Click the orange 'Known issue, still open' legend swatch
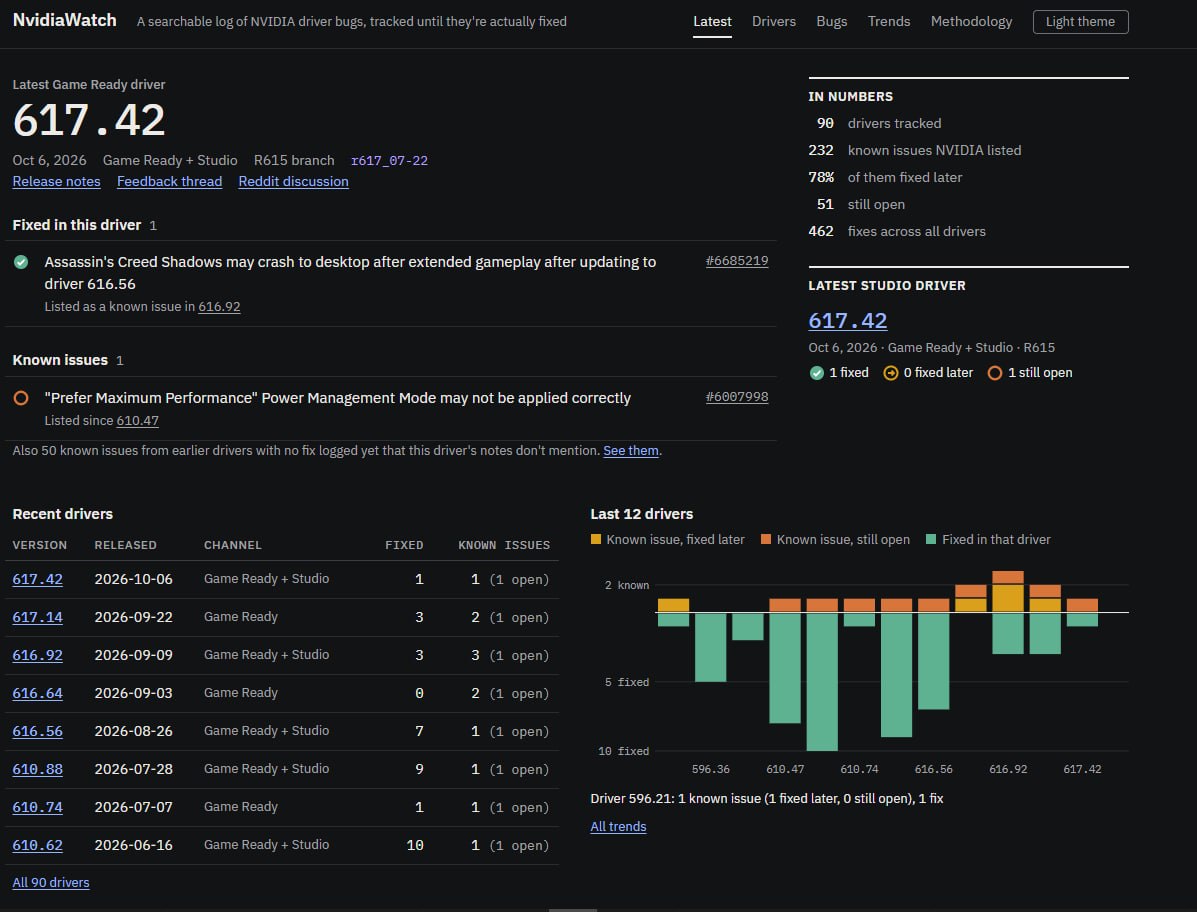The height and width of the screenshot is (912, 1197). coord(766,540)
